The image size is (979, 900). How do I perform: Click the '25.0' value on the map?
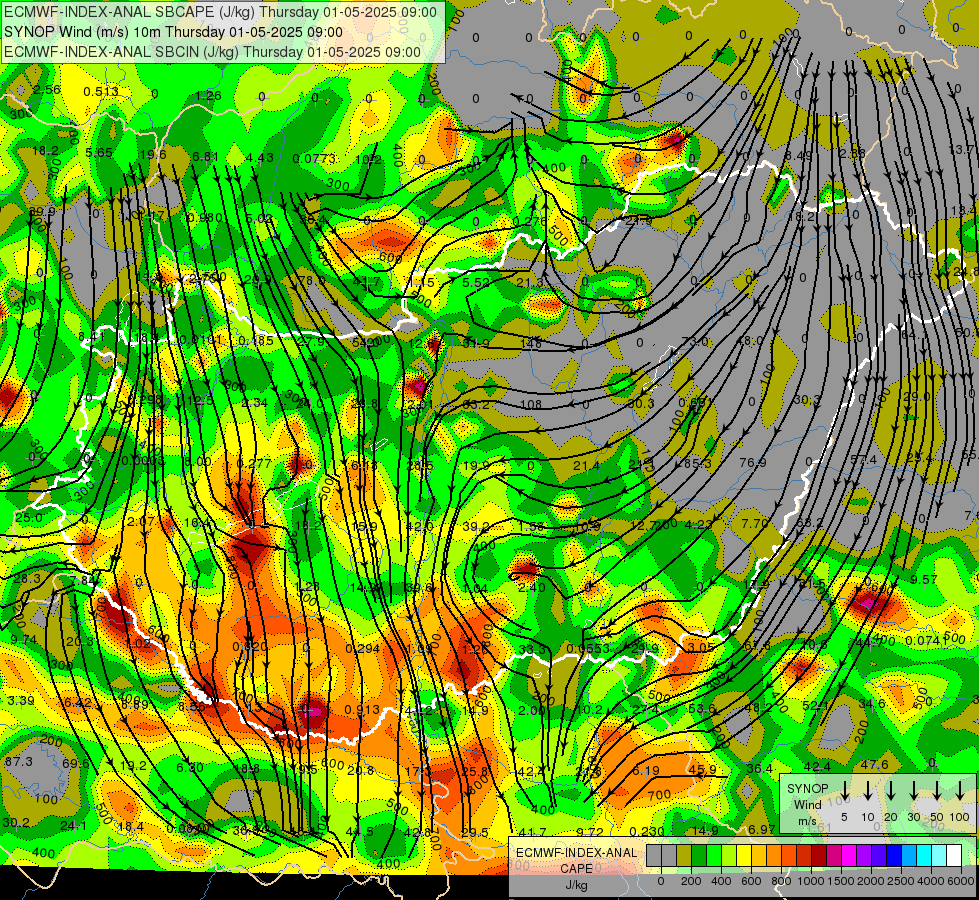coord(29,518)
